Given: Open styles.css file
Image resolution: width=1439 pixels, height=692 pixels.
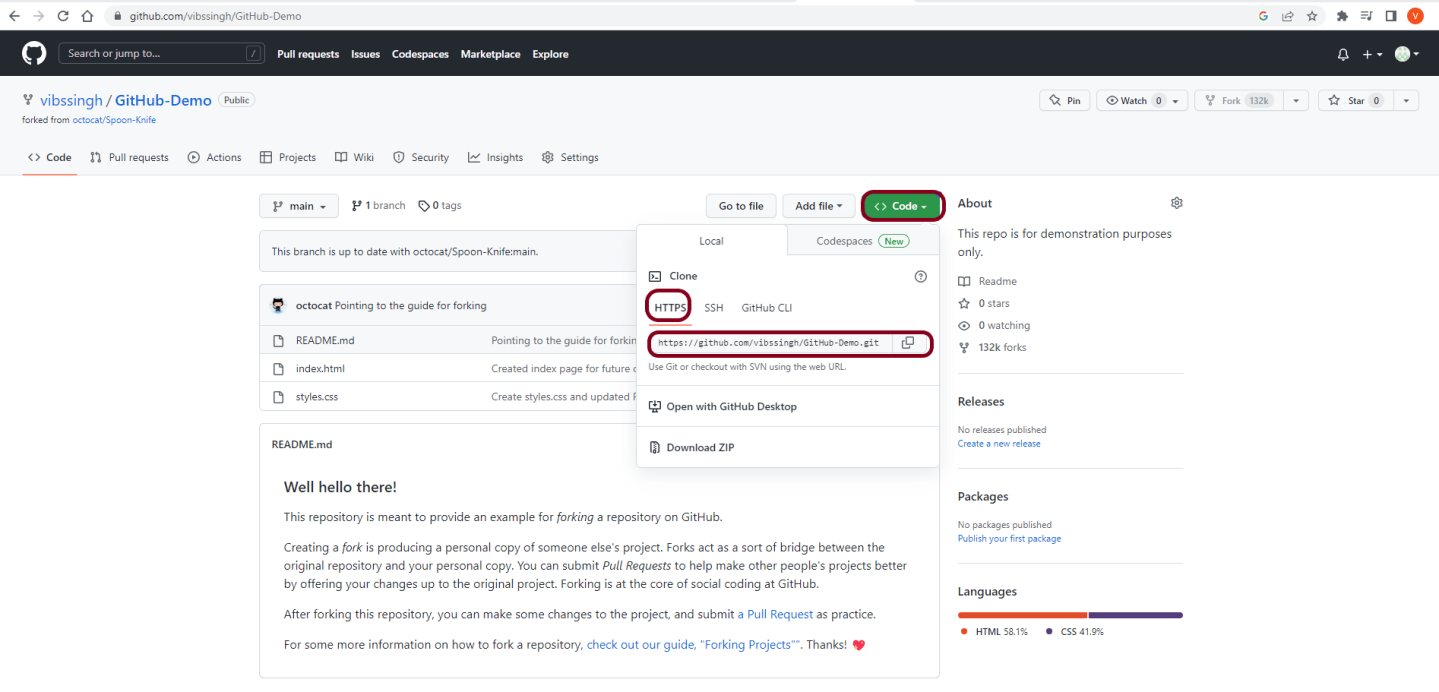Looking at the screenshot, I should [x=317, y=397].
